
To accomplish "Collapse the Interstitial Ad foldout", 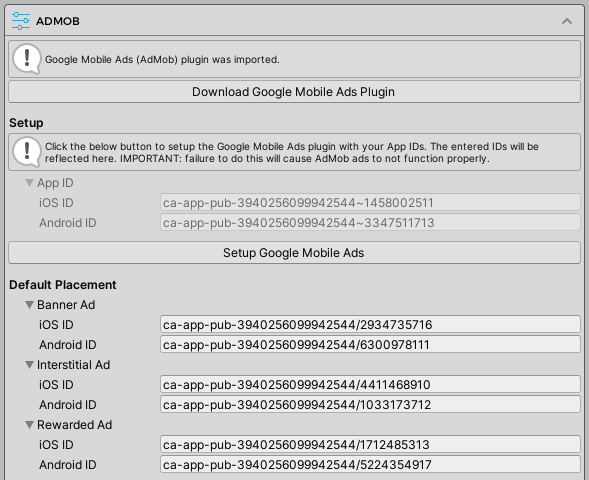I will tap(29, 365).
